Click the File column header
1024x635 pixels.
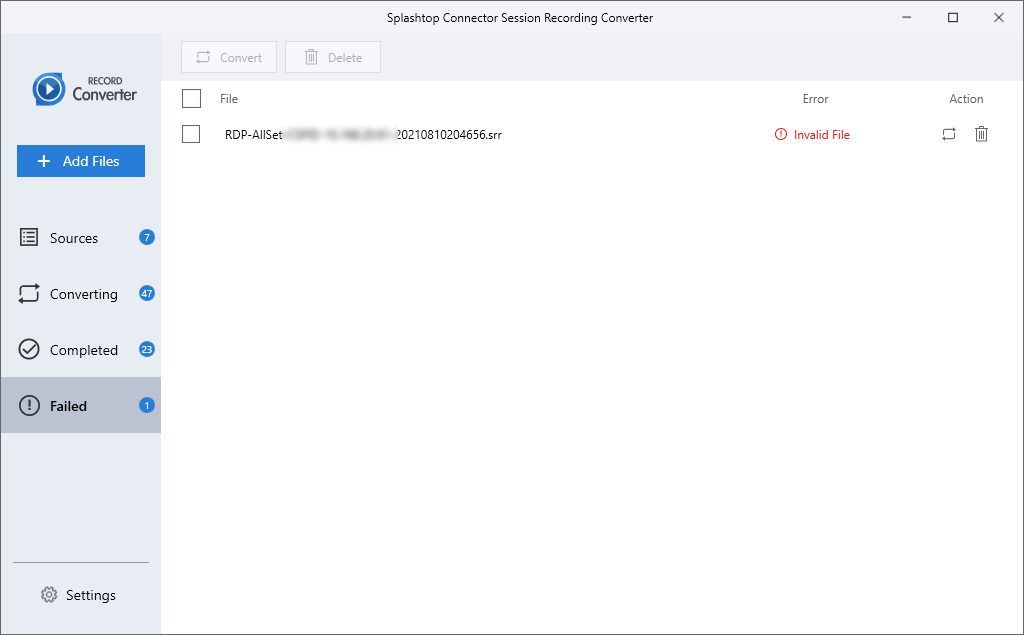[229, 99]
